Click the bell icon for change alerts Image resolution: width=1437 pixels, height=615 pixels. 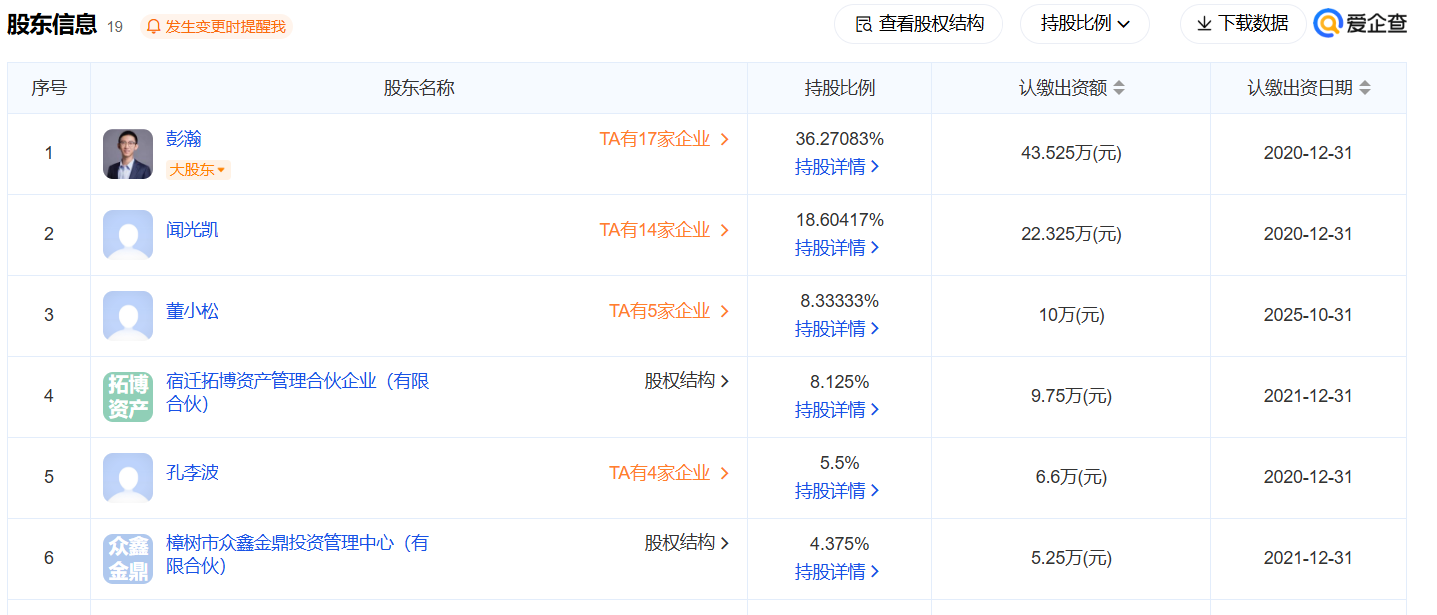click(x=153, y=27)
